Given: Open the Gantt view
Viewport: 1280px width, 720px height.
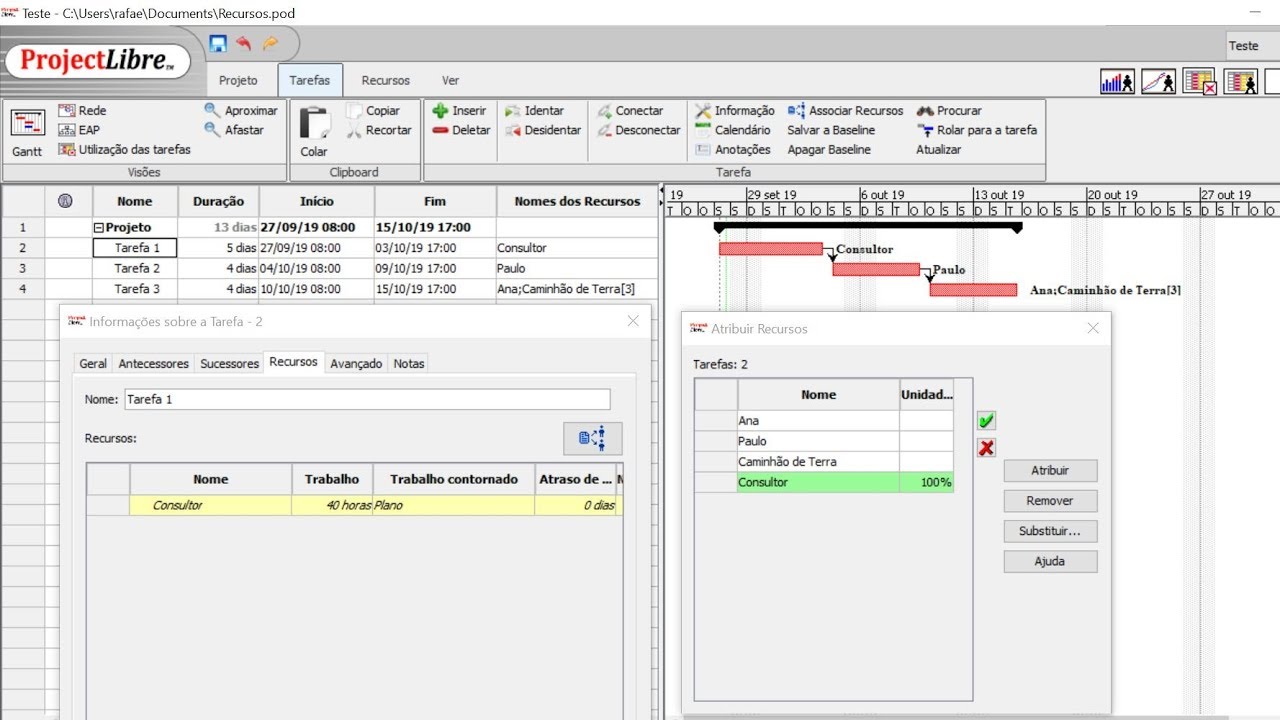Looking at the screenshot, I should 27,132.
